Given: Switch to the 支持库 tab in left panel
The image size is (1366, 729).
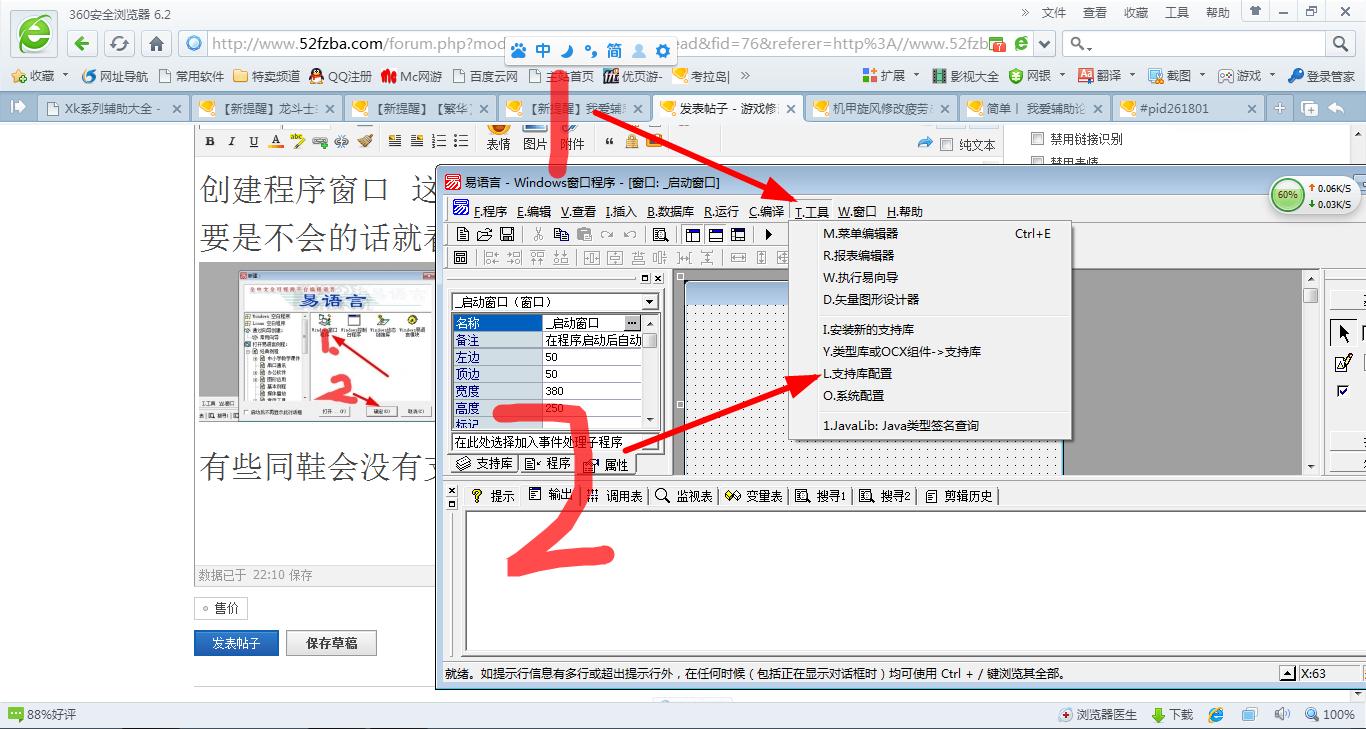Looking at the screenshot, I should [x=485, y=464].
